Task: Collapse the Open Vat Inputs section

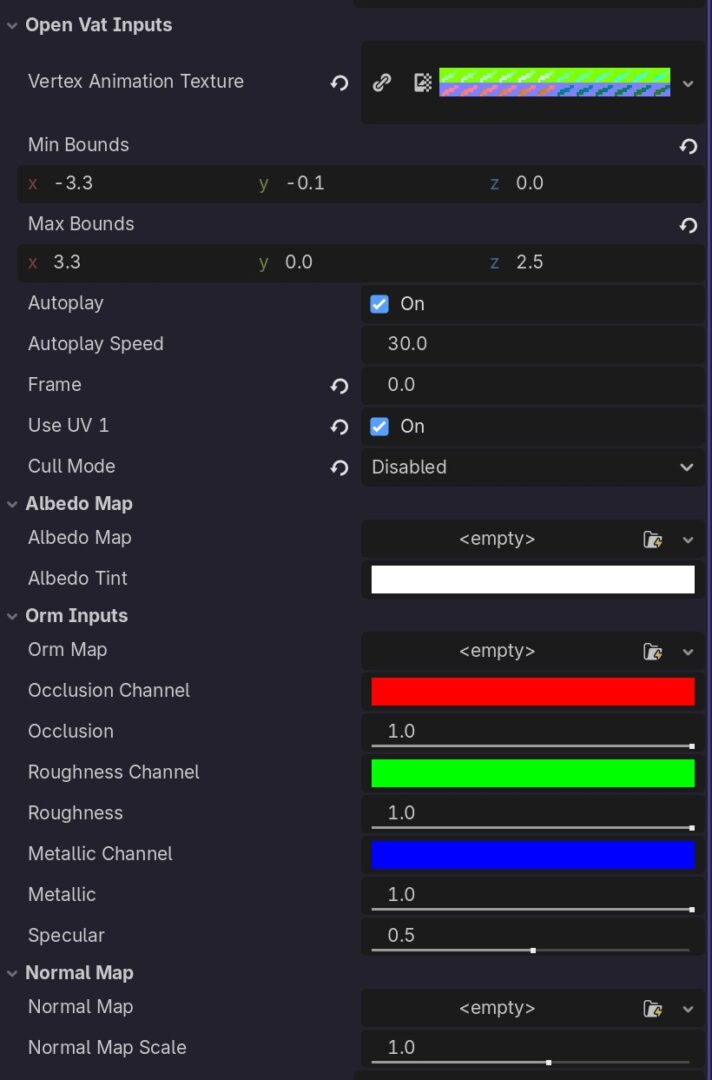Action: 12,25
